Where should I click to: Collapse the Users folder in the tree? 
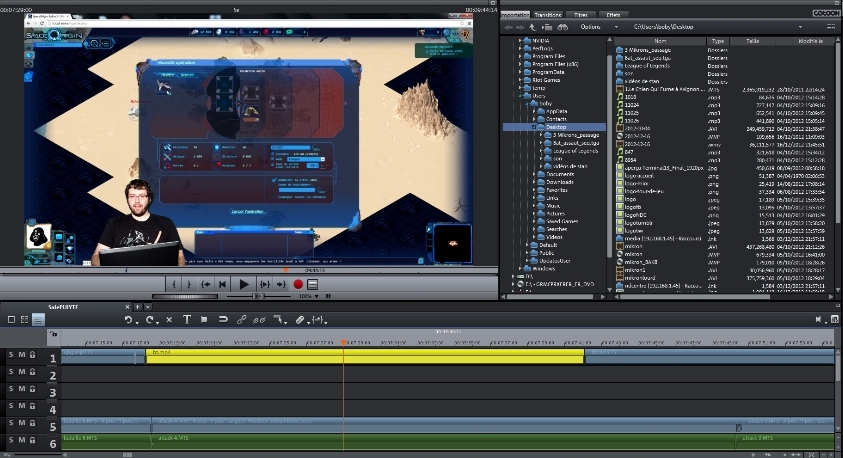click(x=520, y=96)
